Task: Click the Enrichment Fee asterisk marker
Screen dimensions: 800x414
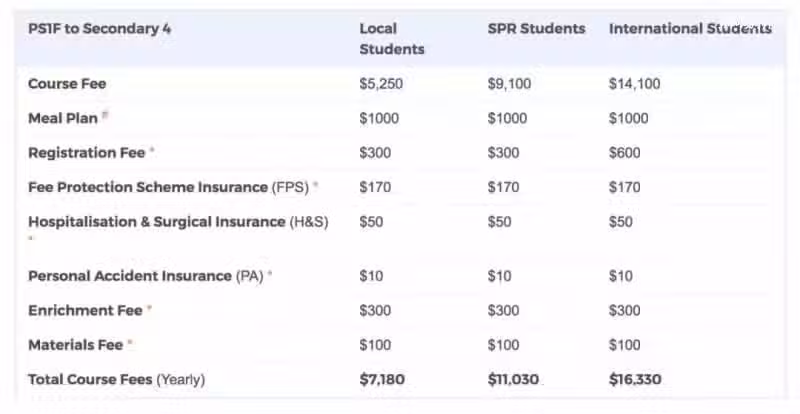Action: [x=149, y=308]
